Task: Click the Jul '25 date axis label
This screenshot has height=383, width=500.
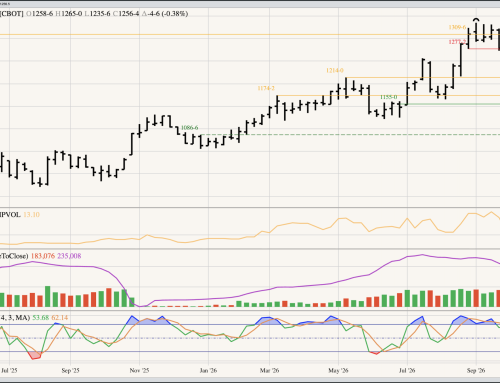Action: coord(9,371)
